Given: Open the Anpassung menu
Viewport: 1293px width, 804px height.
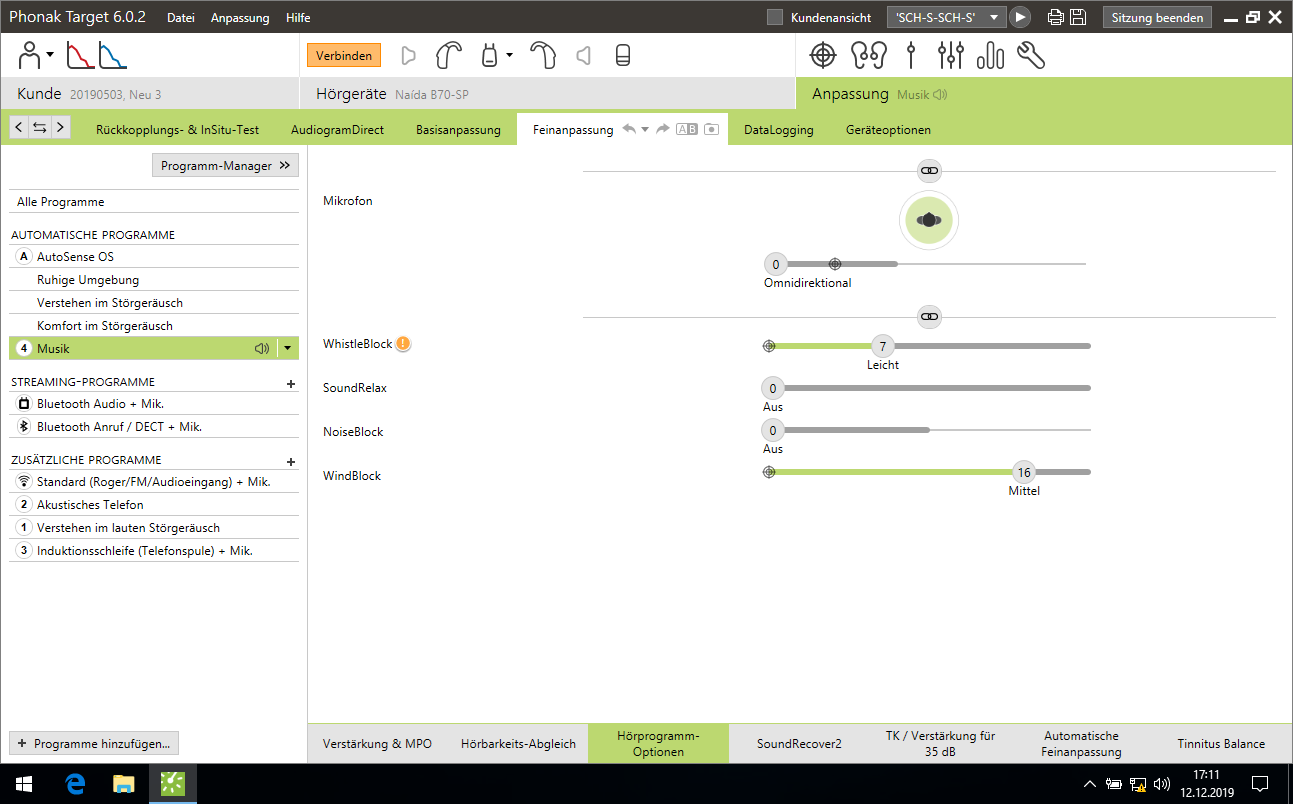Looking at the screenshot, I should (239, 18).
